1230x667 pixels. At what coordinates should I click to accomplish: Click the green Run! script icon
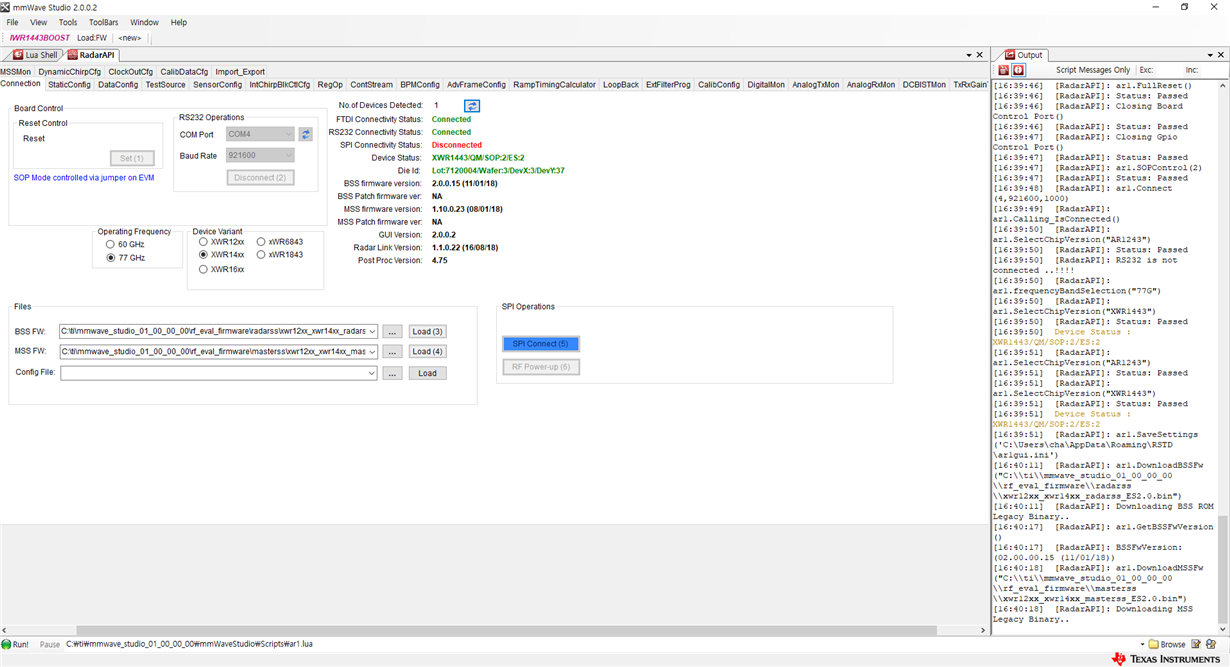6,644
